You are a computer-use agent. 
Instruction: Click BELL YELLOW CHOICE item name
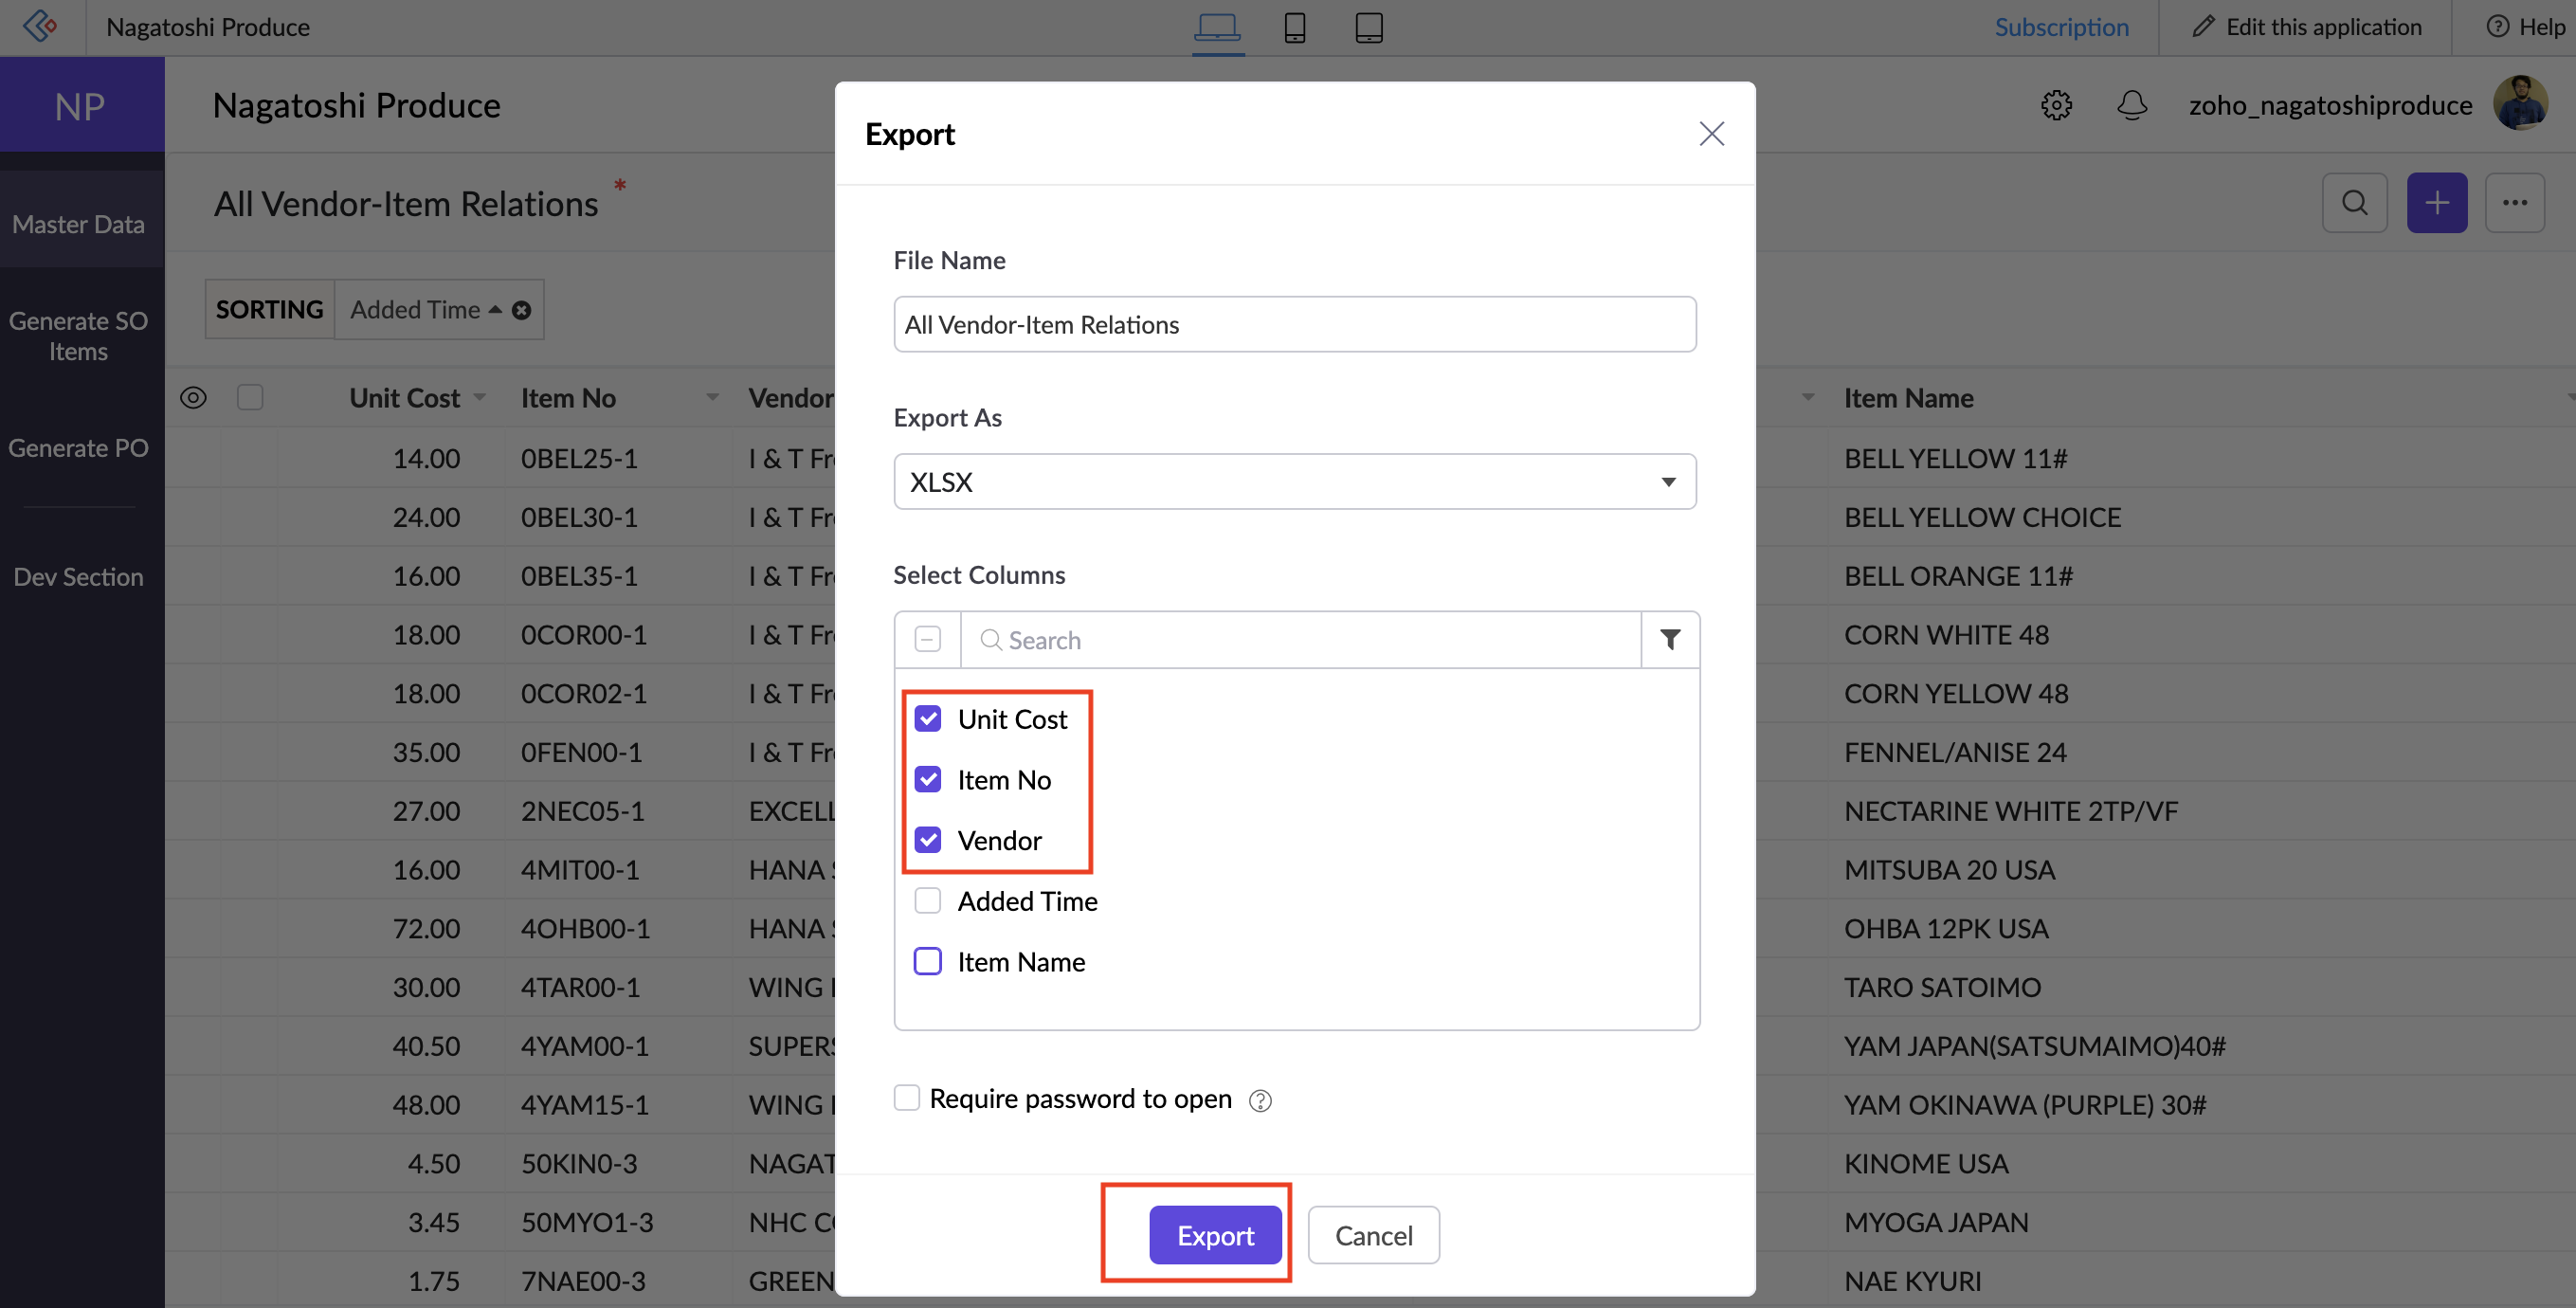(x=1982, y=517)
